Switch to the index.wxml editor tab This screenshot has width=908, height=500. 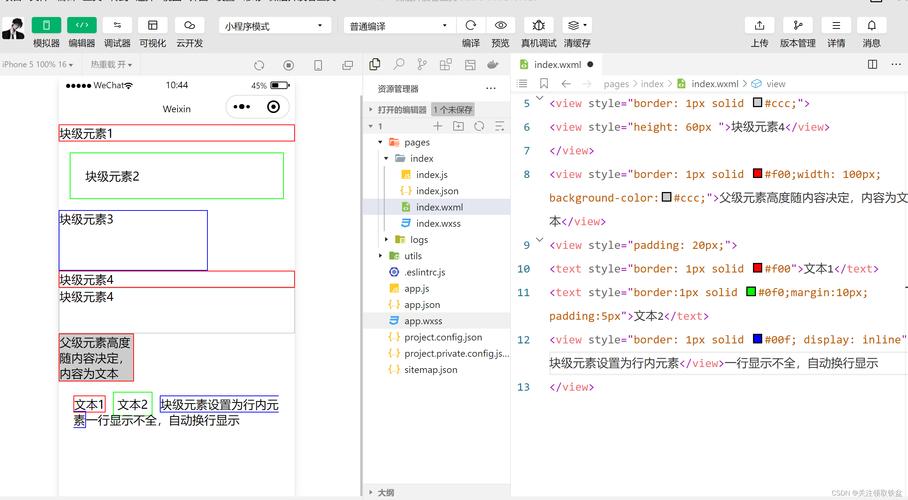[558, 64]
